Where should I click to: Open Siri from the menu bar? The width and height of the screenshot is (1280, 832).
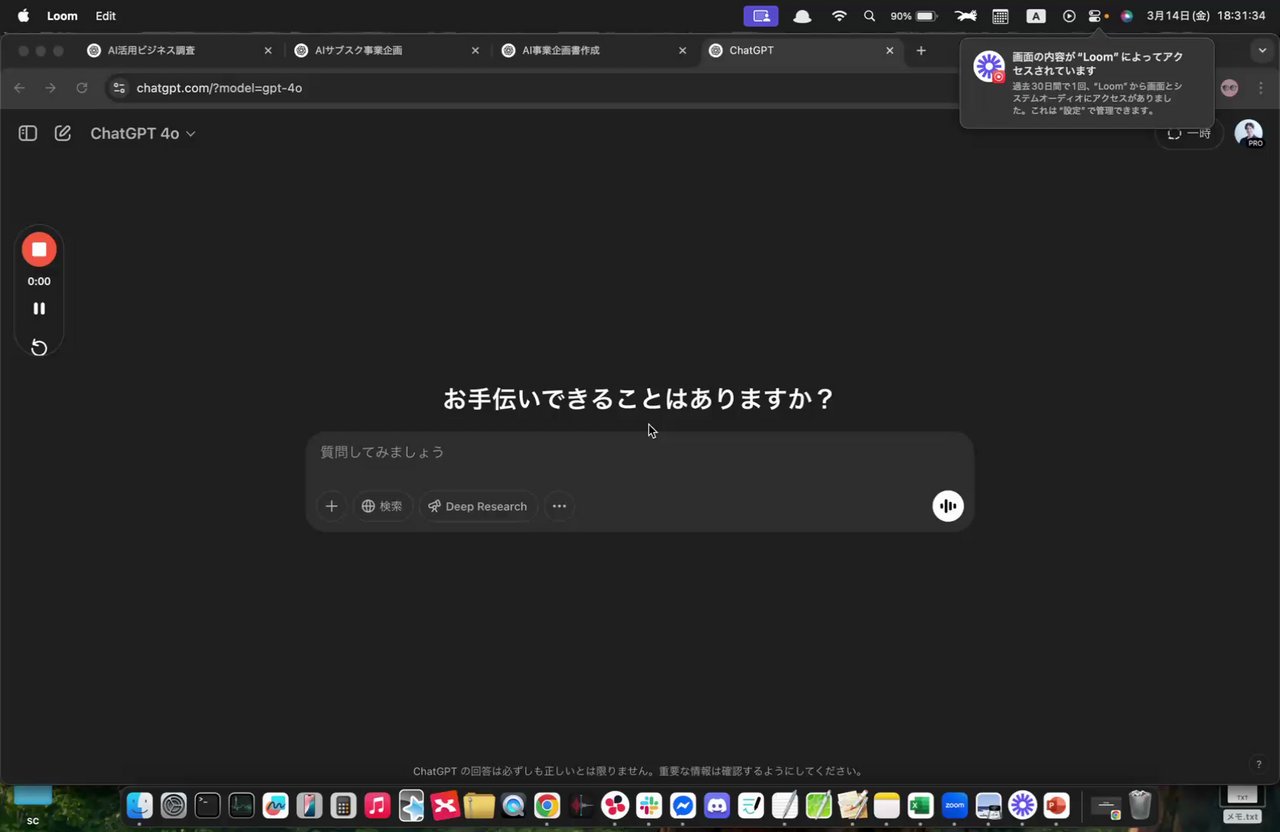[x=1126, y=16]
